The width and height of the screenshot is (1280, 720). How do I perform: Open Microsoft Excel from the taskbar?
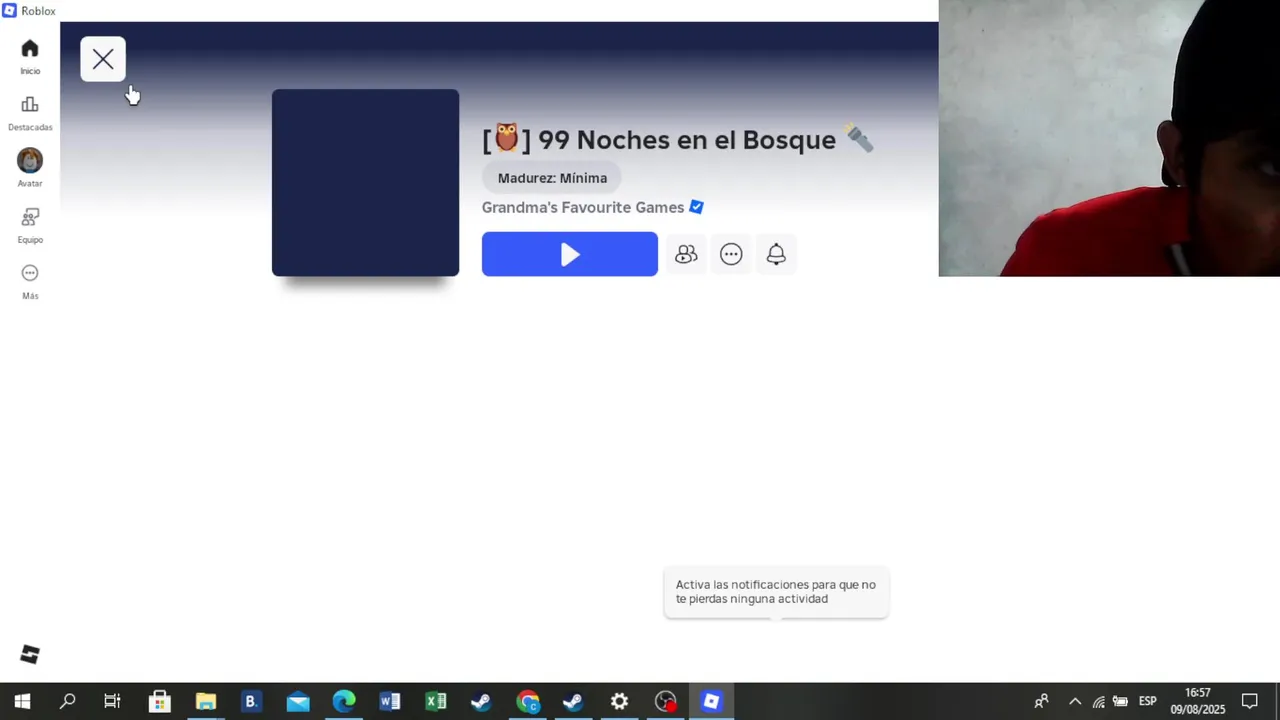click(436, 702)
